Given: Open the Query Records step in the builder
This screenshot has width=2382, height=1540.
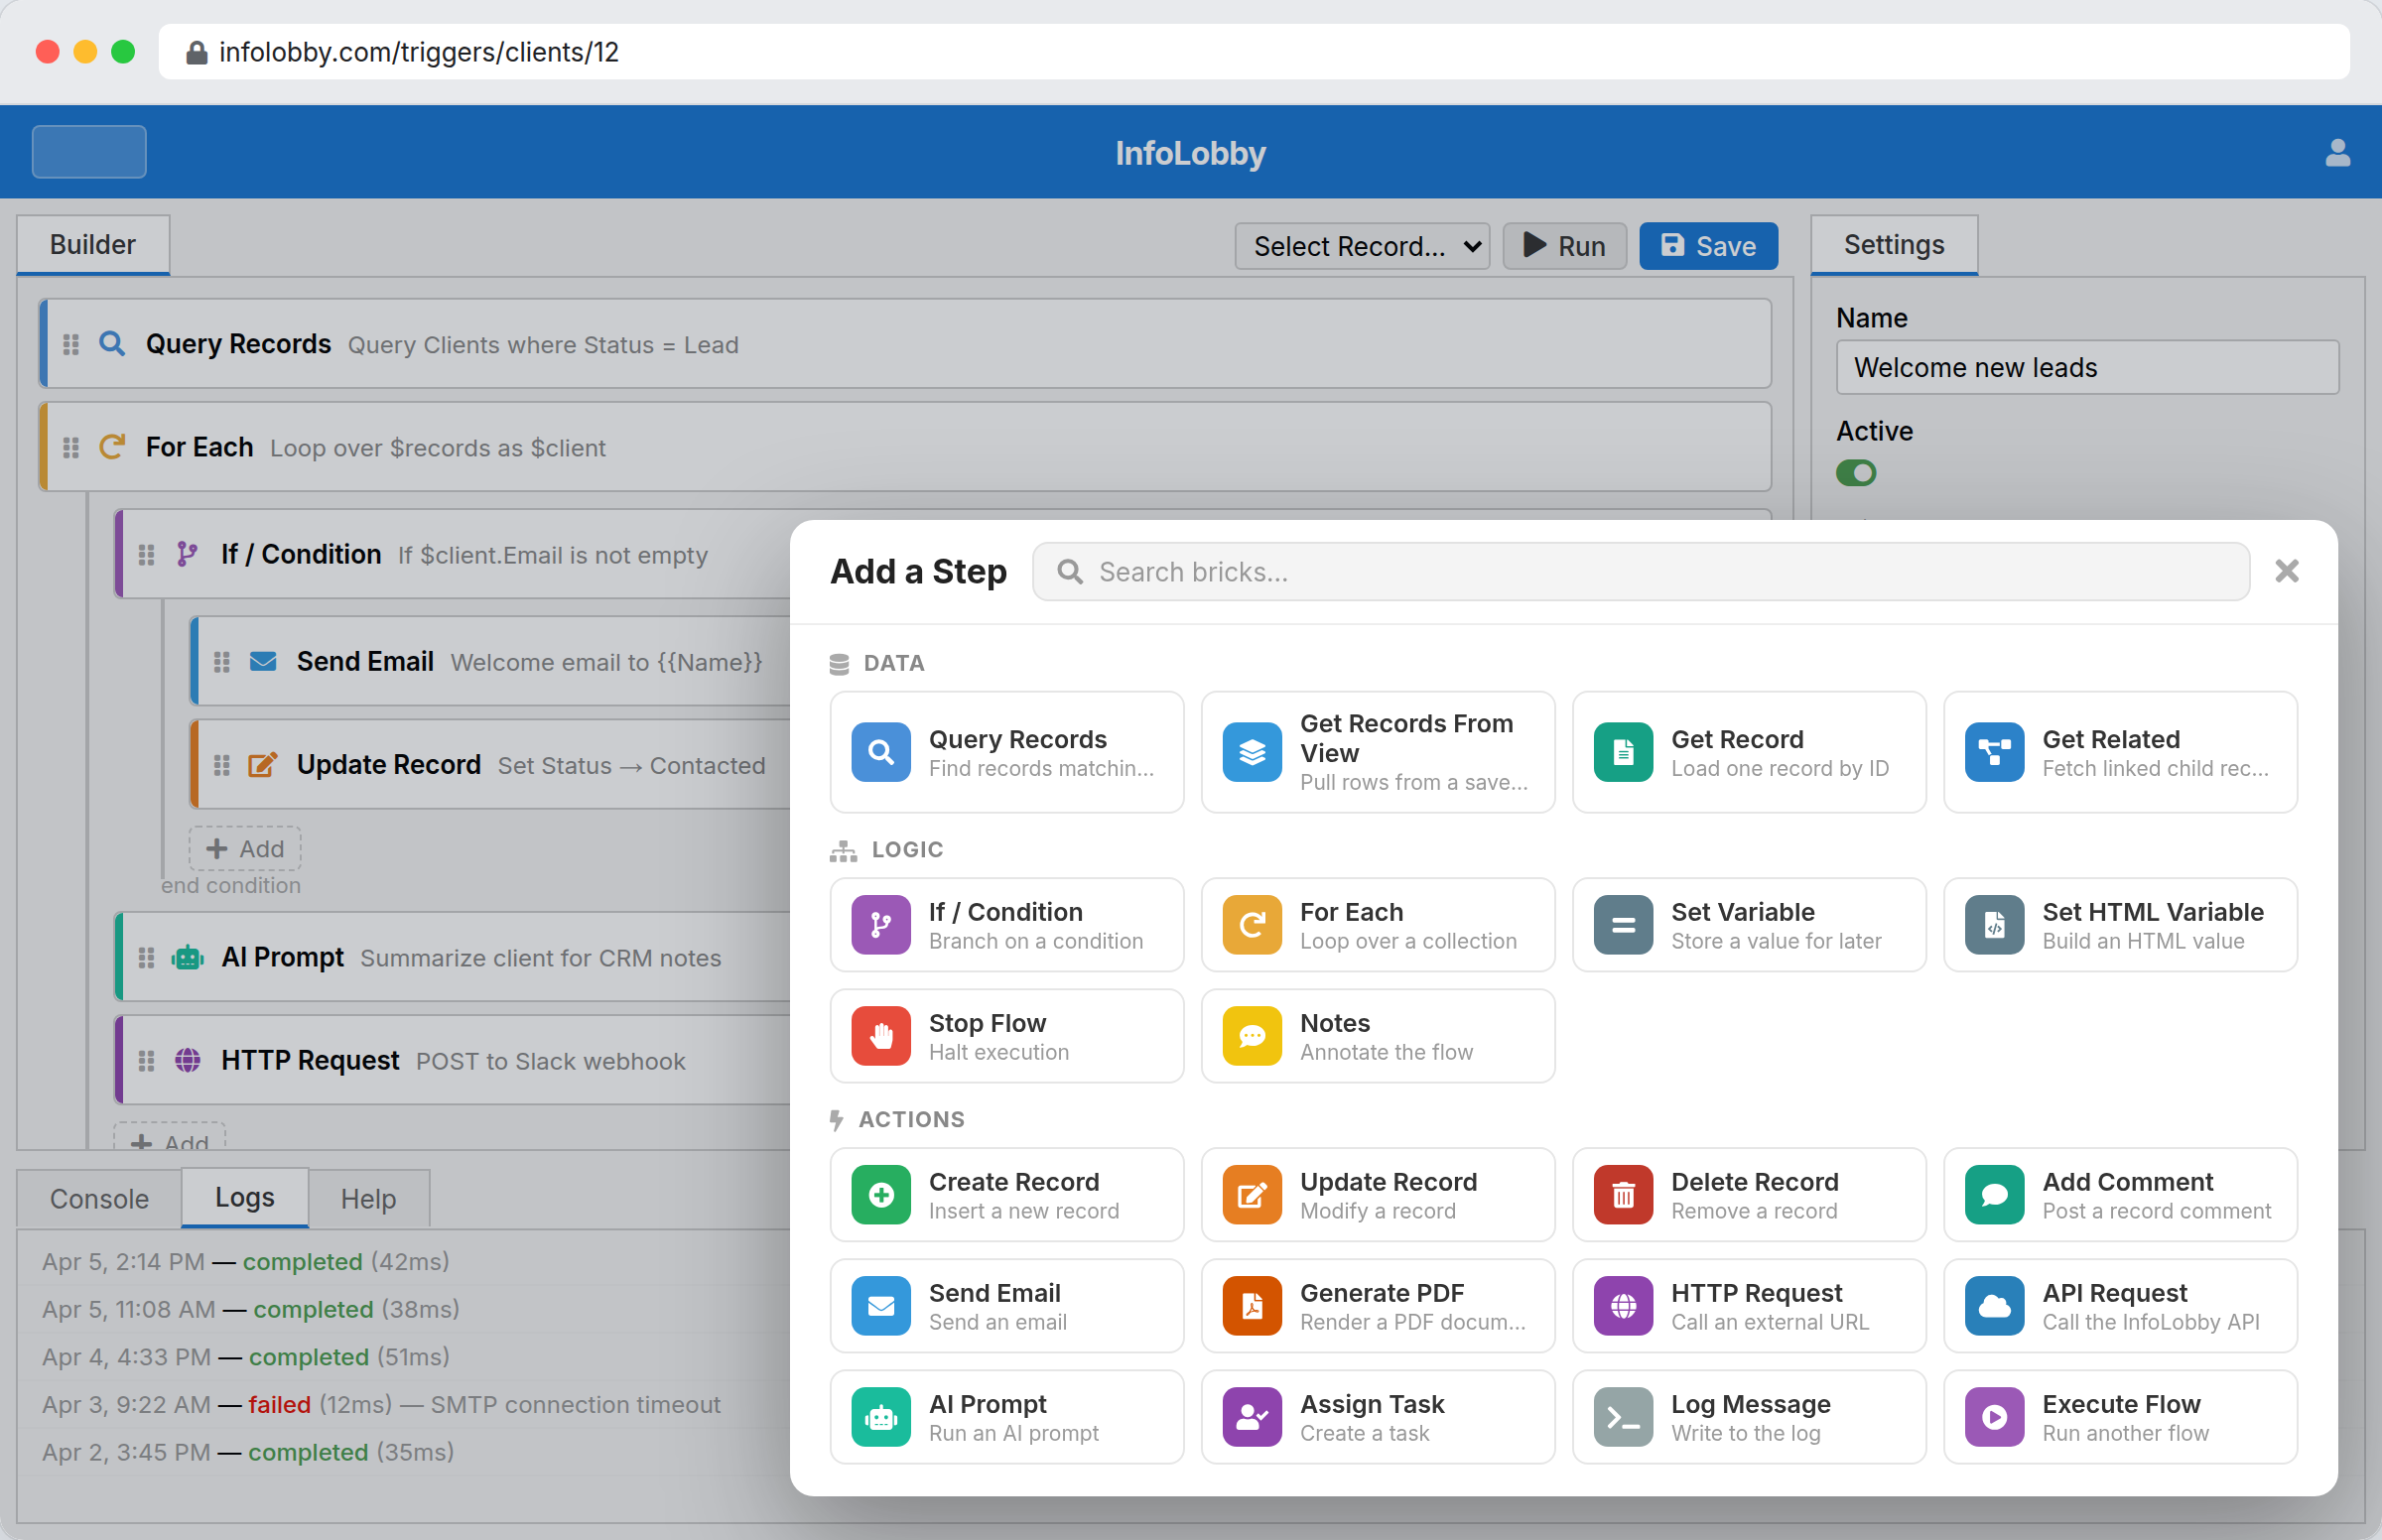Looking at the screenshot, I should pyautogui.click(x=905, y=344).
